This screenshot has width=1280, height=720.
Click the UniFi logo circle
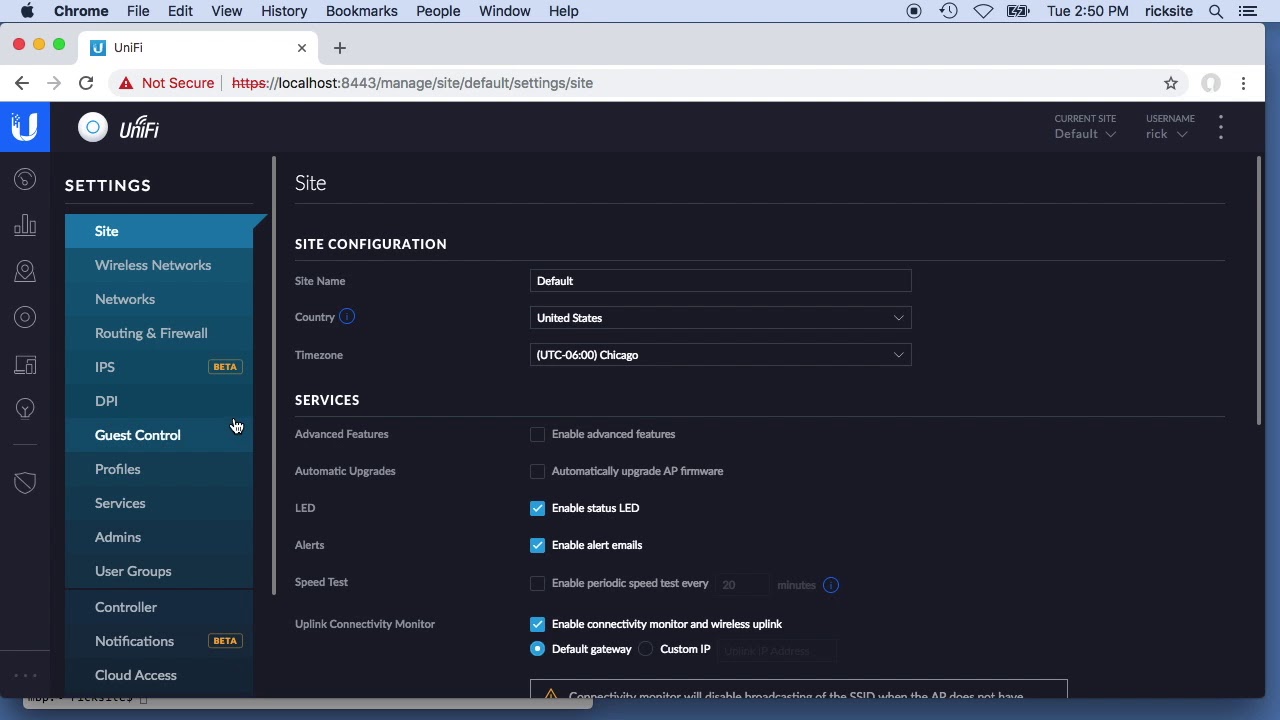point(93,127)
